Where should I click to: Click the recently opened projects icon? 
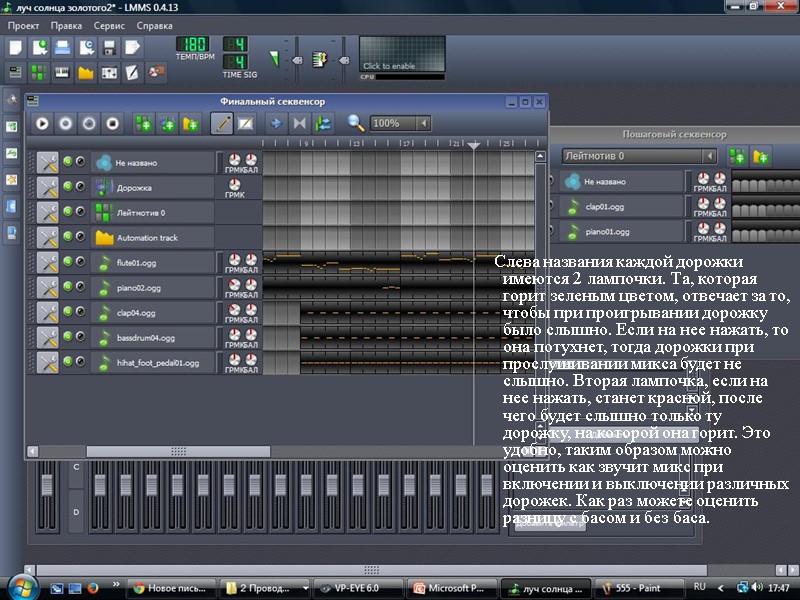click(x=86, y=47)
